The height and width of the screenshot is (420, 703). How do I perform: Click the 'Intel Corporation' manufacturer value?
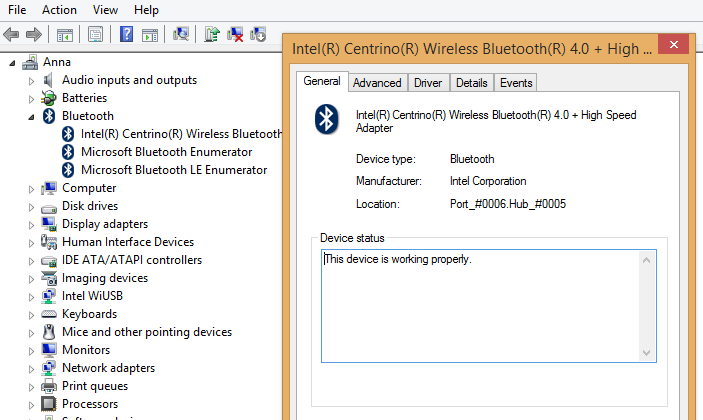[488, 181]
